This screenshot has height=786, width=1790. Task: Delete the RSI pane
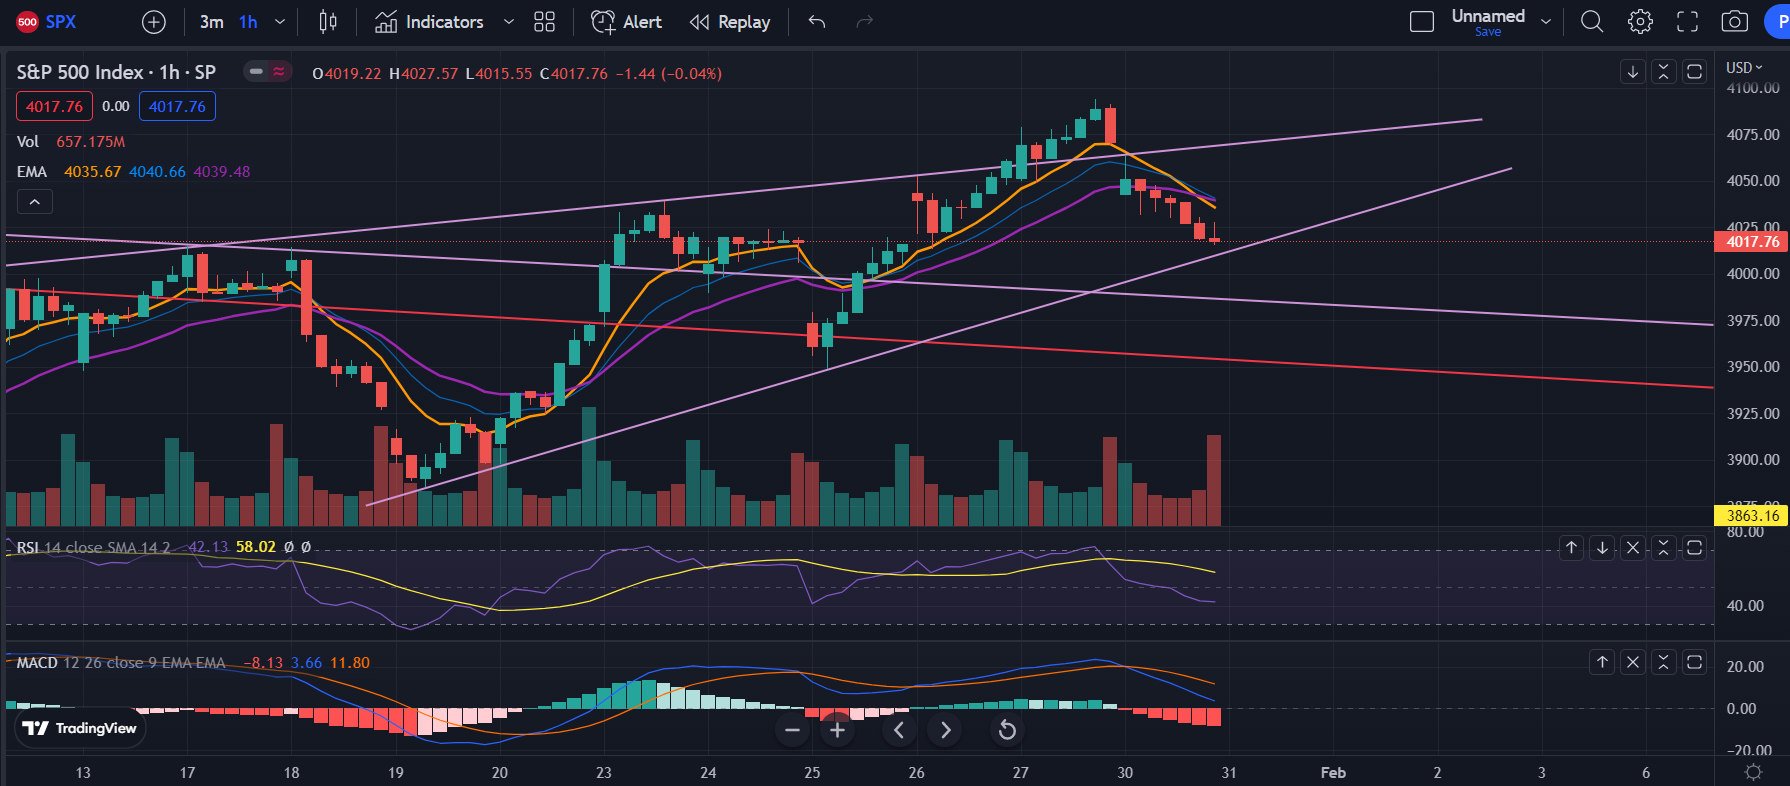tap(1633, 548)
